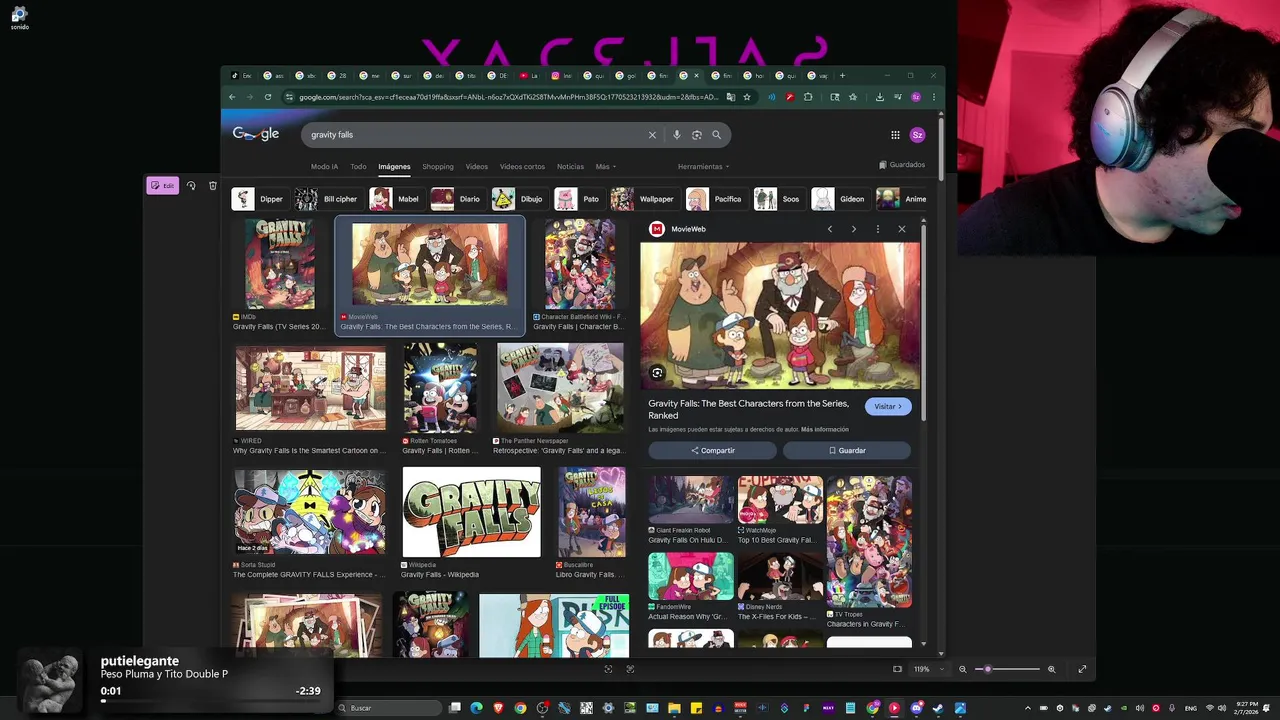The height and width of the screenshot is (720, 1280).
Task: Clear the search box with the X icon
Action: coord(652,135)
